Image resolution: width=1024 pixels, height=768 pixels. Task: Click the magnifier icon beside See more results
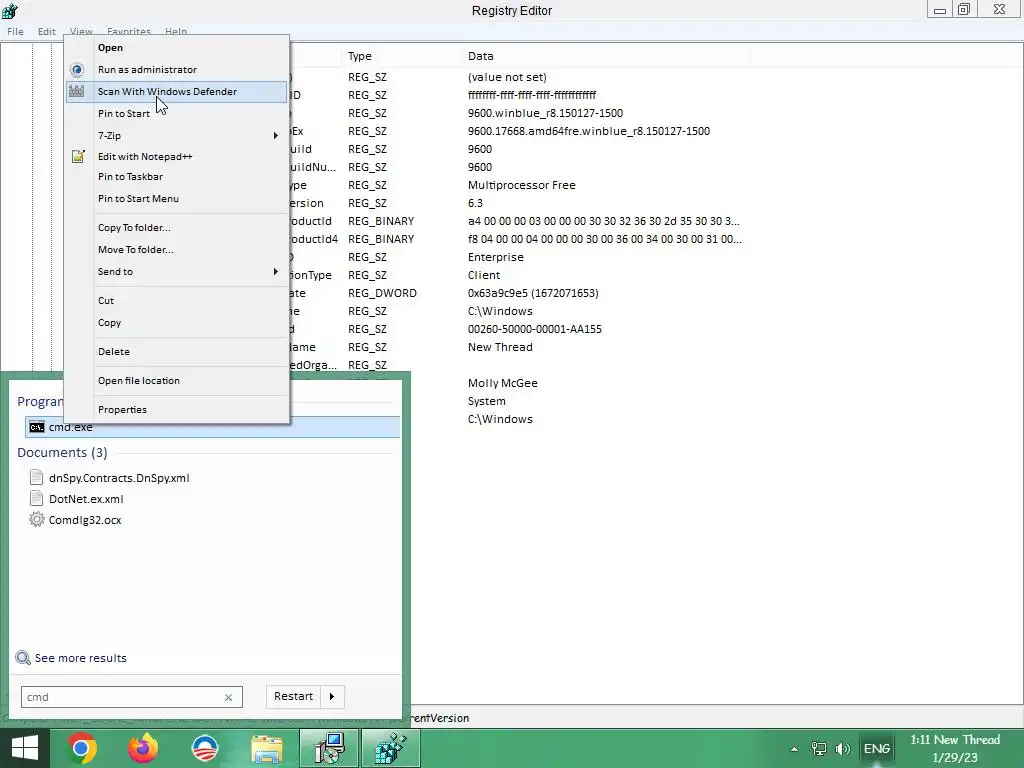pyautogui.click(x=23, y=658)
